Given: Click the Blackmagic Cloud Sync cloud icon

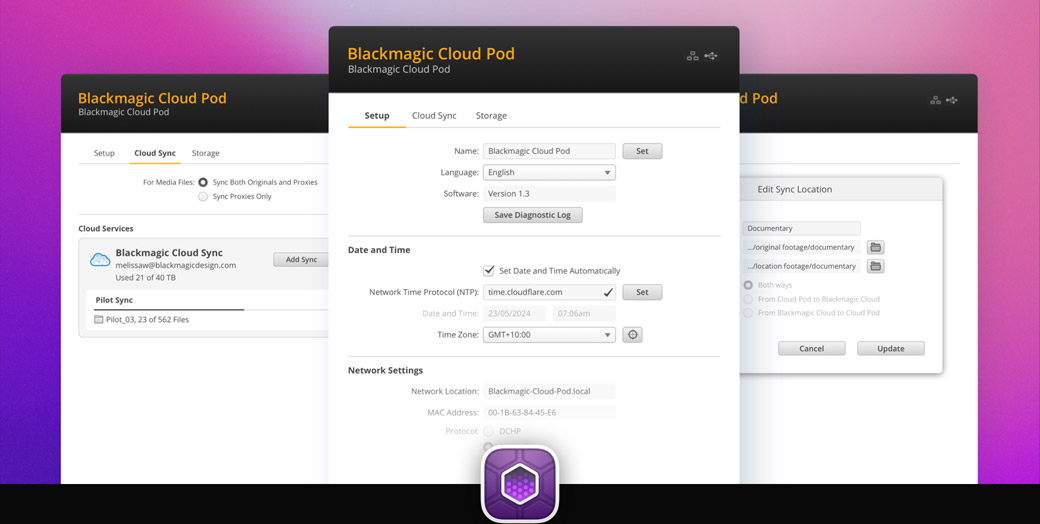Looking at the screenshot, I should [x=100, y=260].
